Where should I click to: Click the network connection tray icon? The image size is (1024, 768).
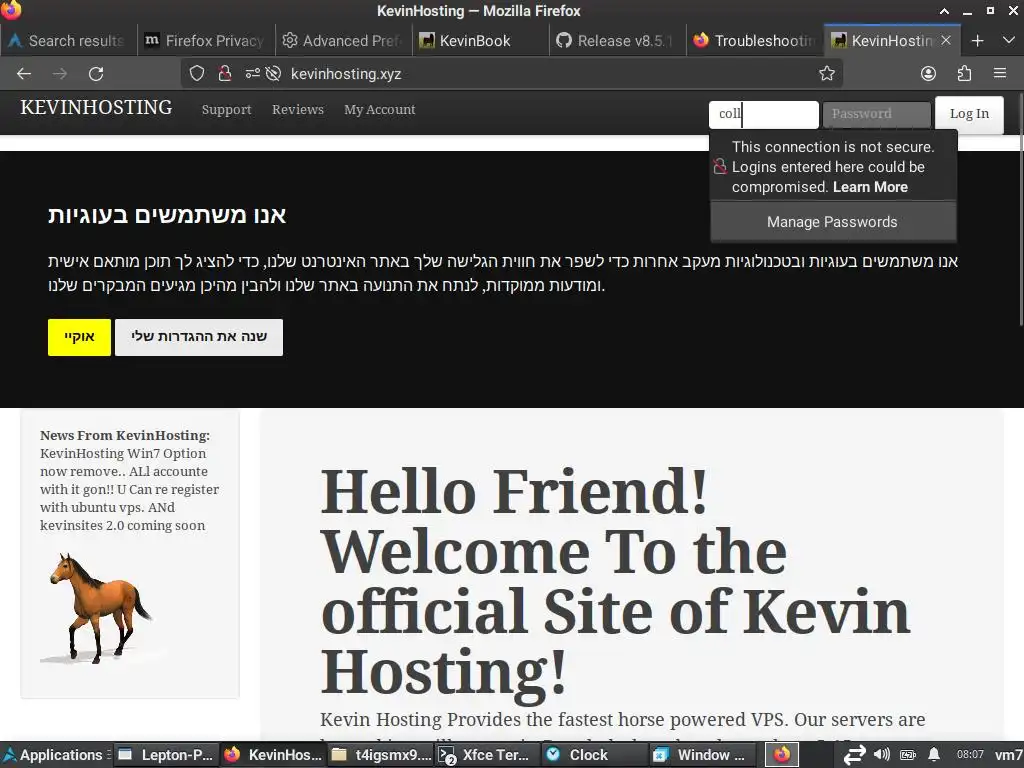(854, 755)
